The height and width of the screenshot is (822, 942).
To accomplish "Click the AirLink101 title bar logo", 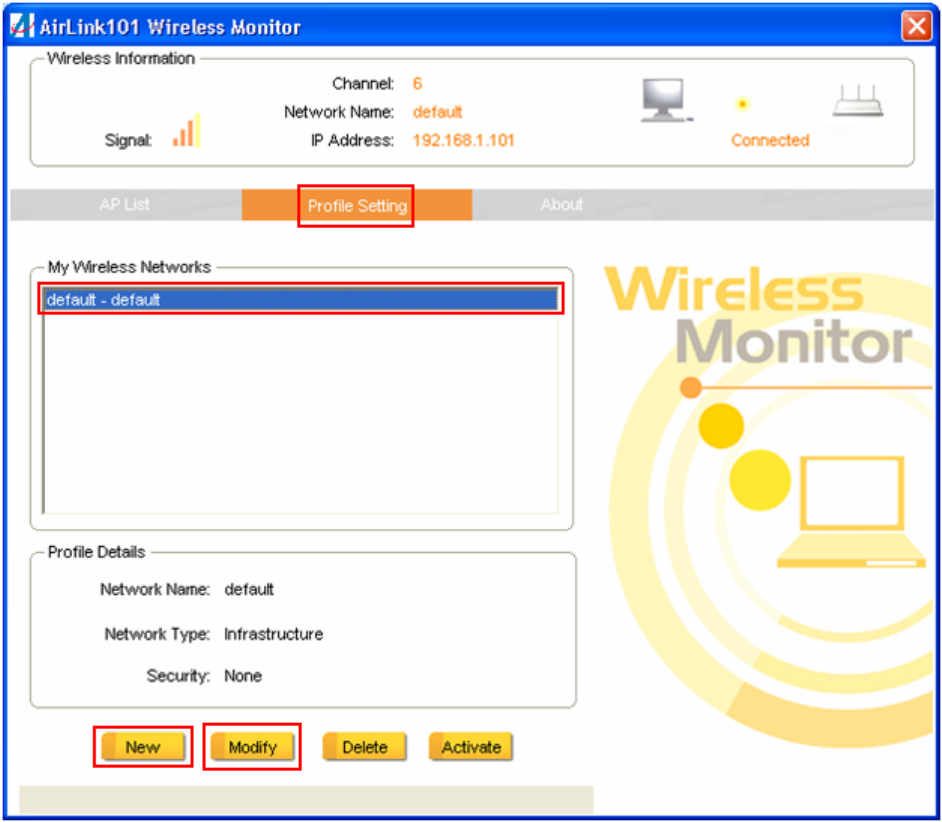I will click(x=22, y=26).
